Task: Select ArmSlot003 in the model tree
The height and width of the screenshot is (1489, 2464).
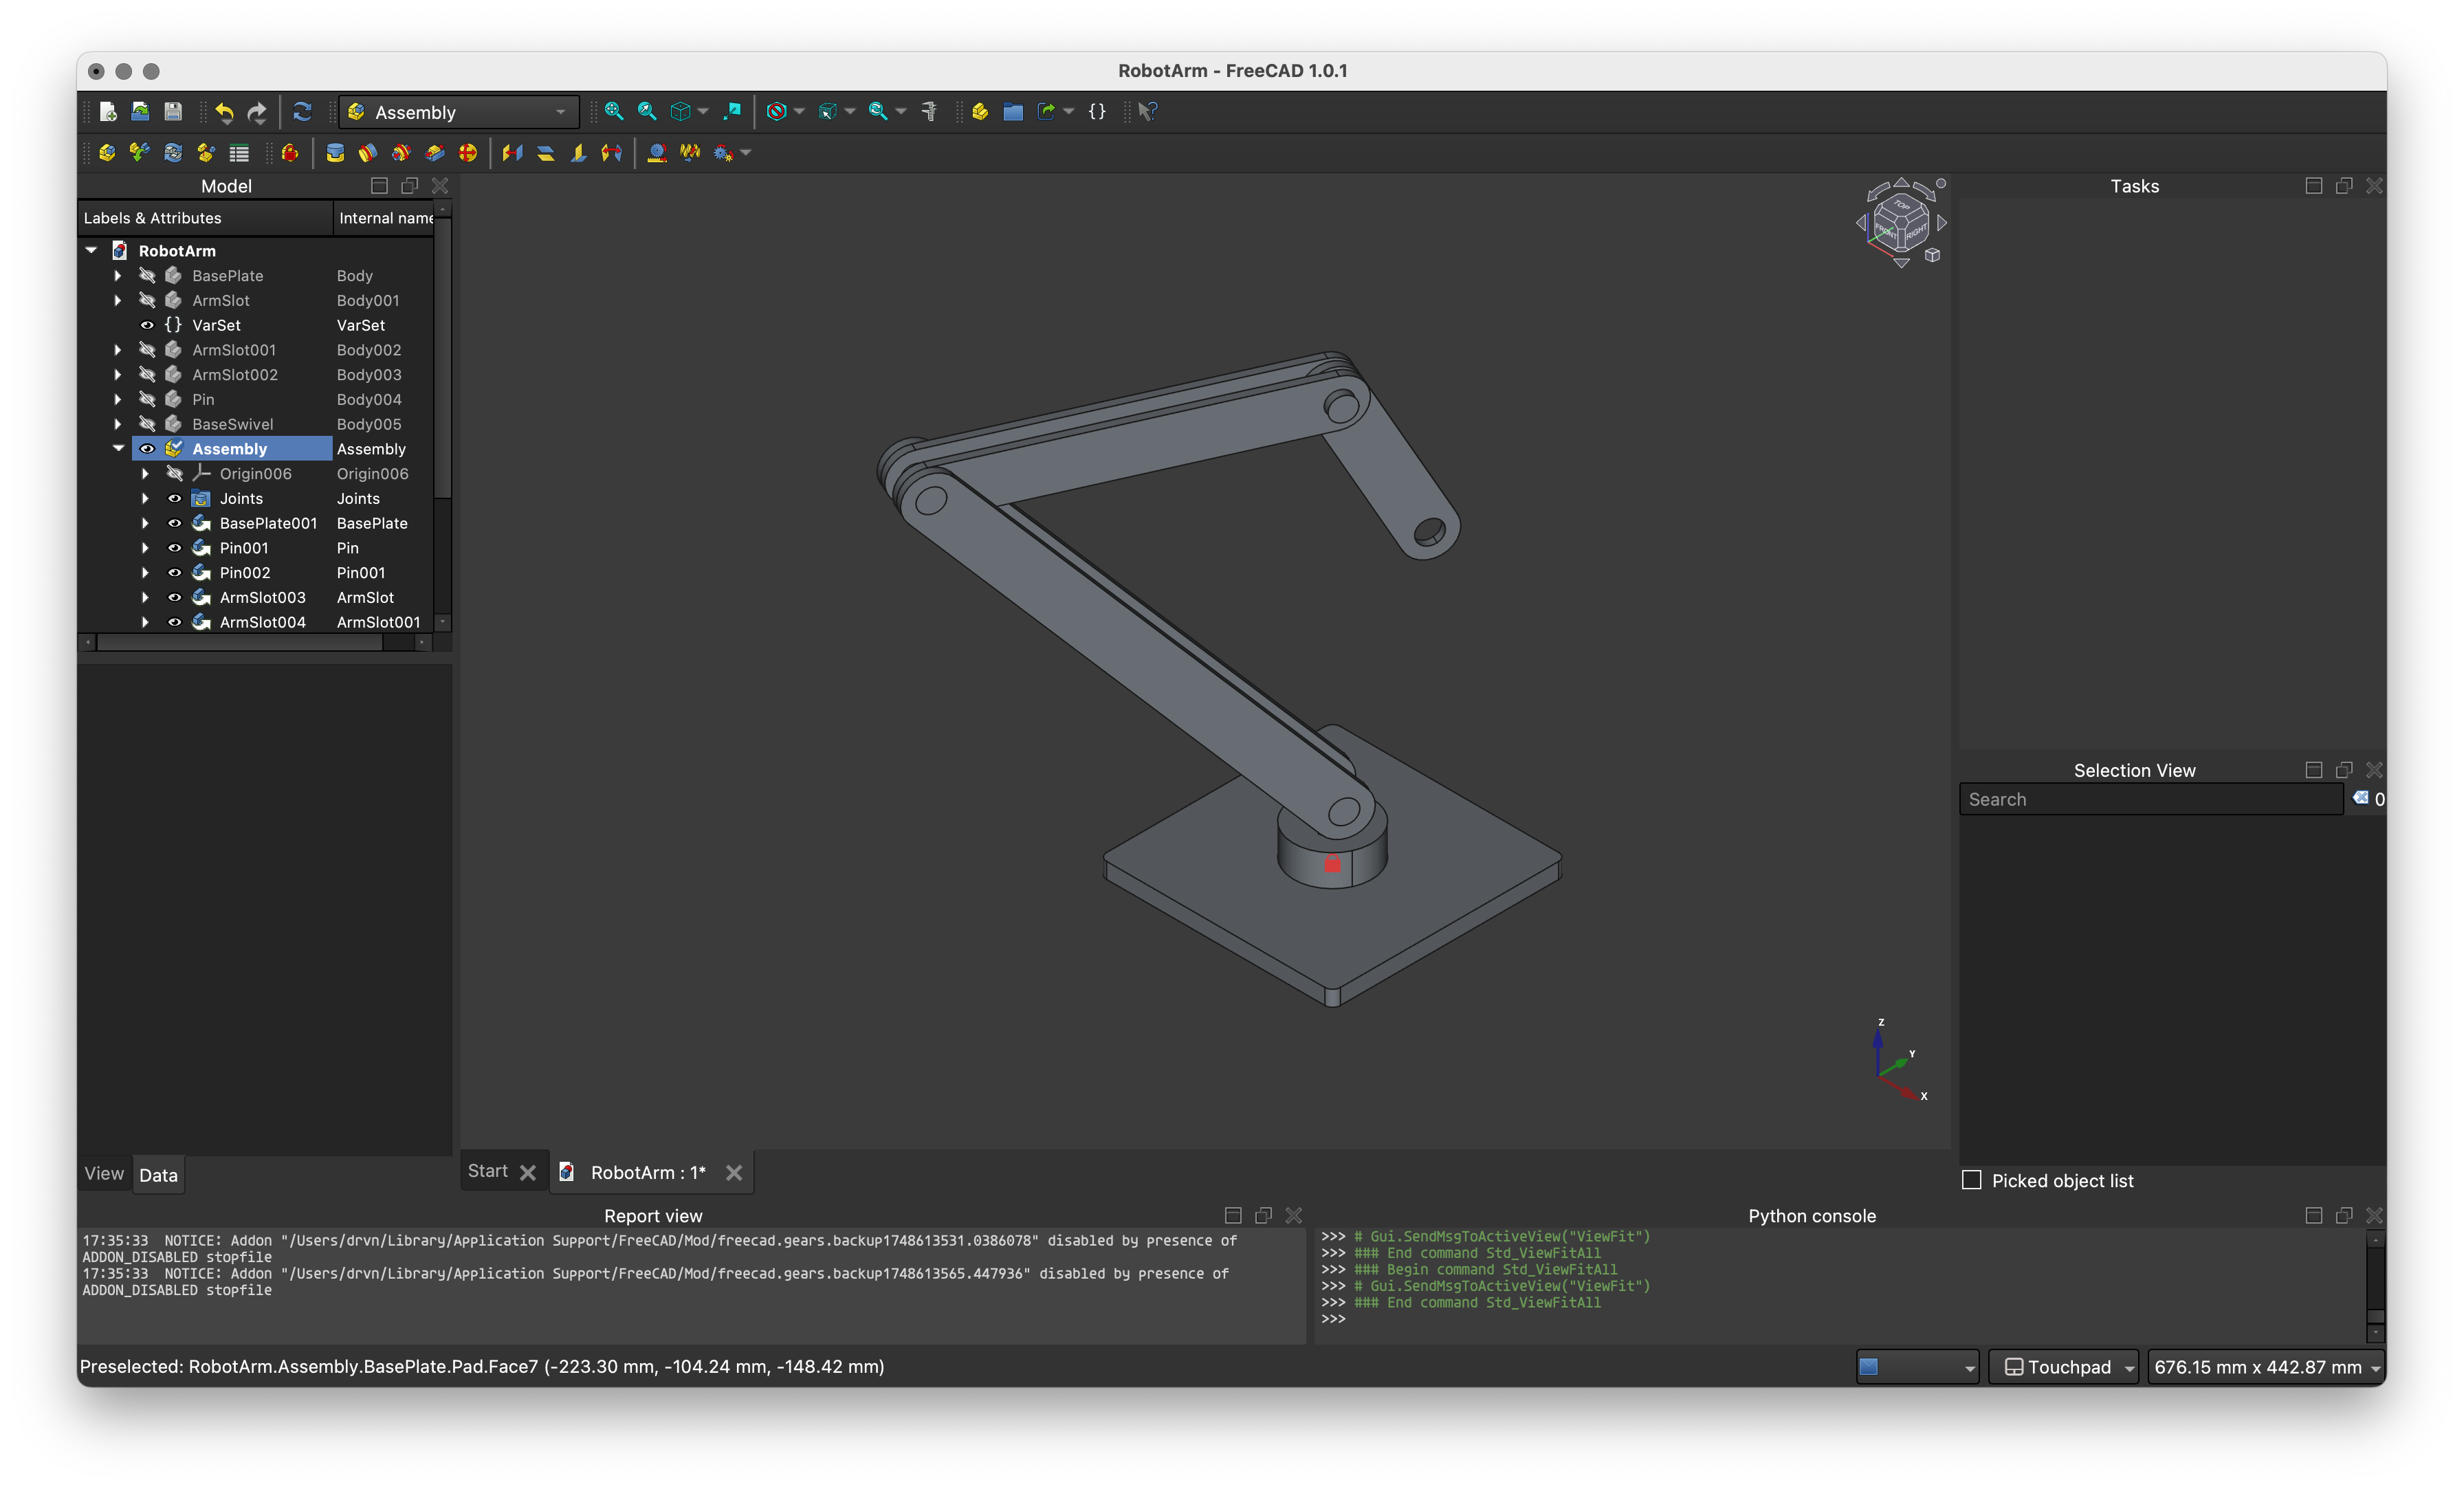Action: [x=262, y=597]
